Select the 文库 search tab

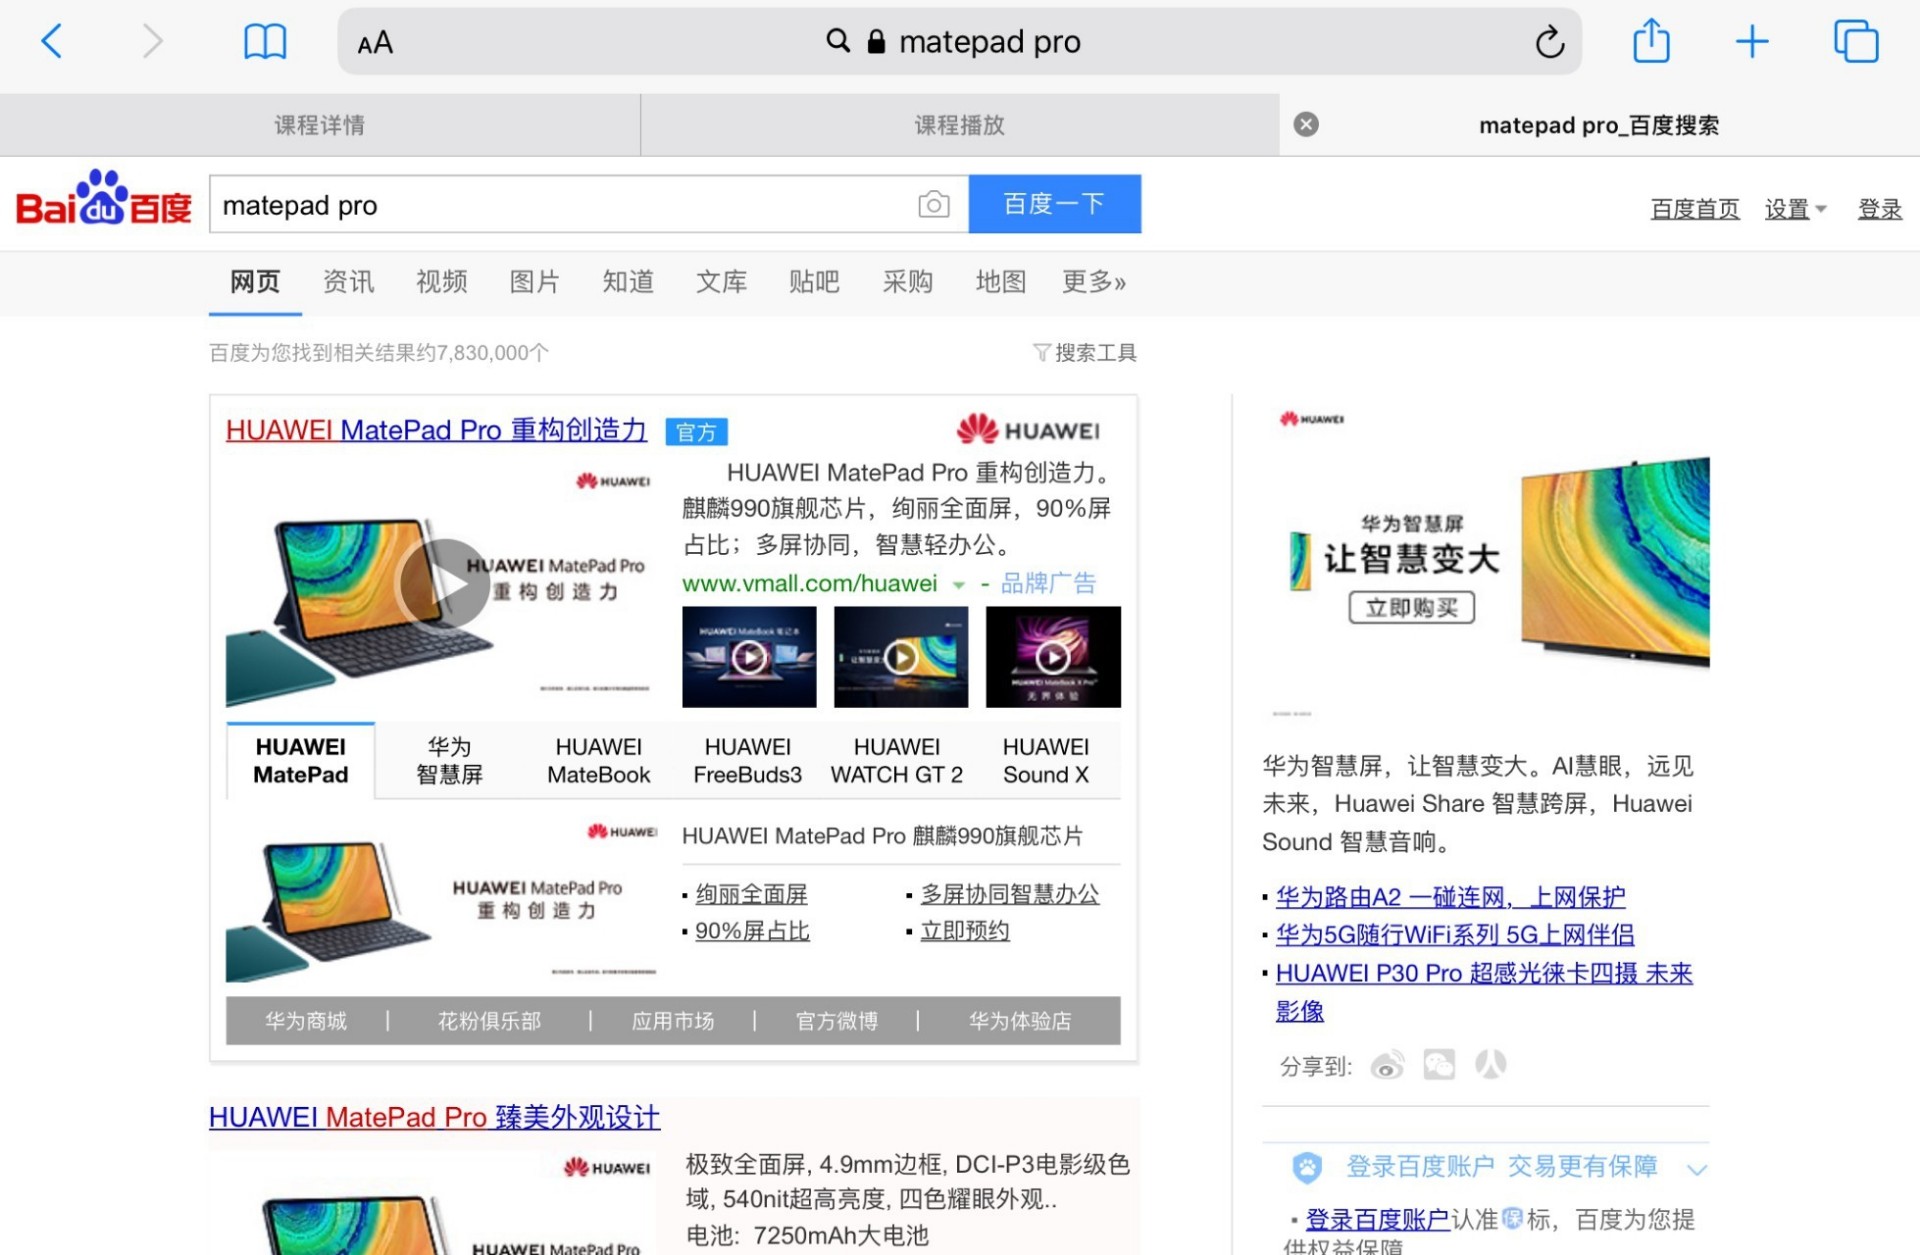pos(721,282)
